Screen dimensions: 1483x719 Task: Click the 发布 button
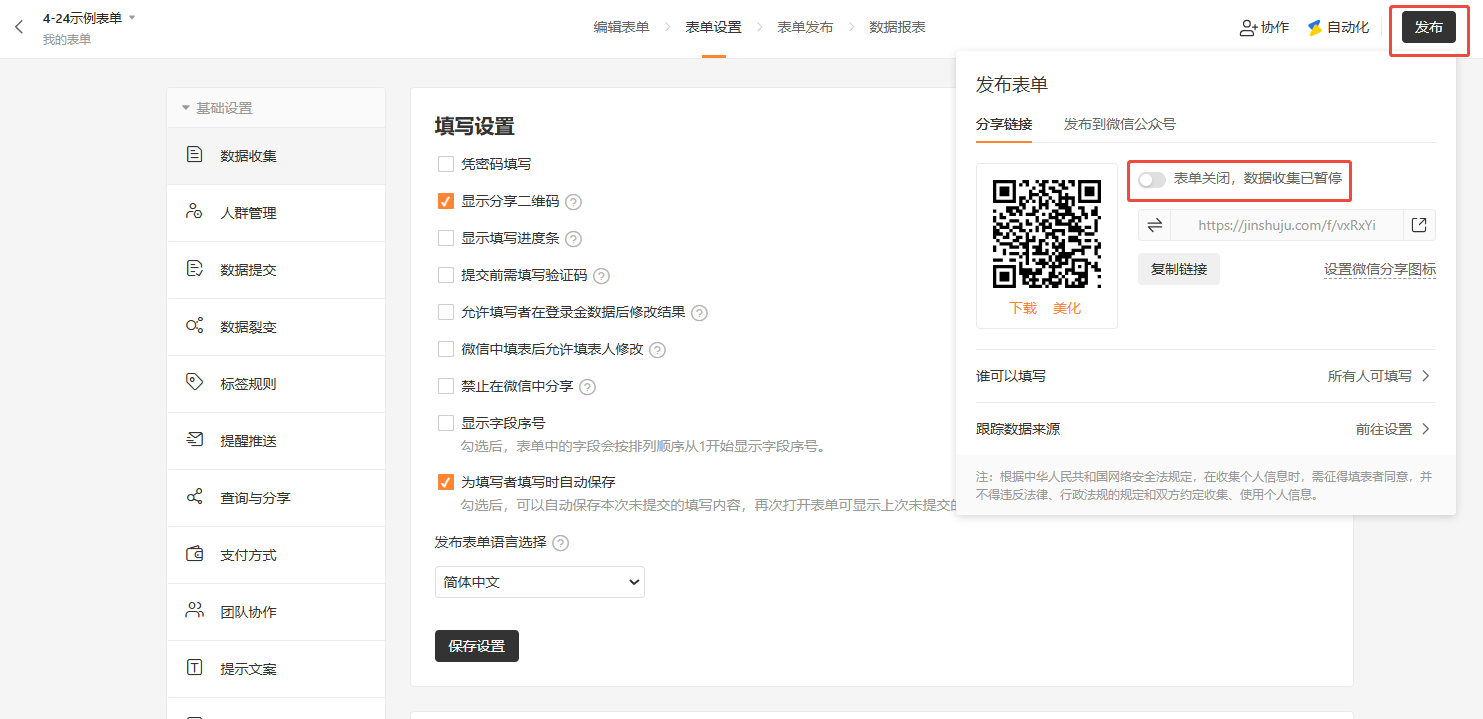(1428, 27)
